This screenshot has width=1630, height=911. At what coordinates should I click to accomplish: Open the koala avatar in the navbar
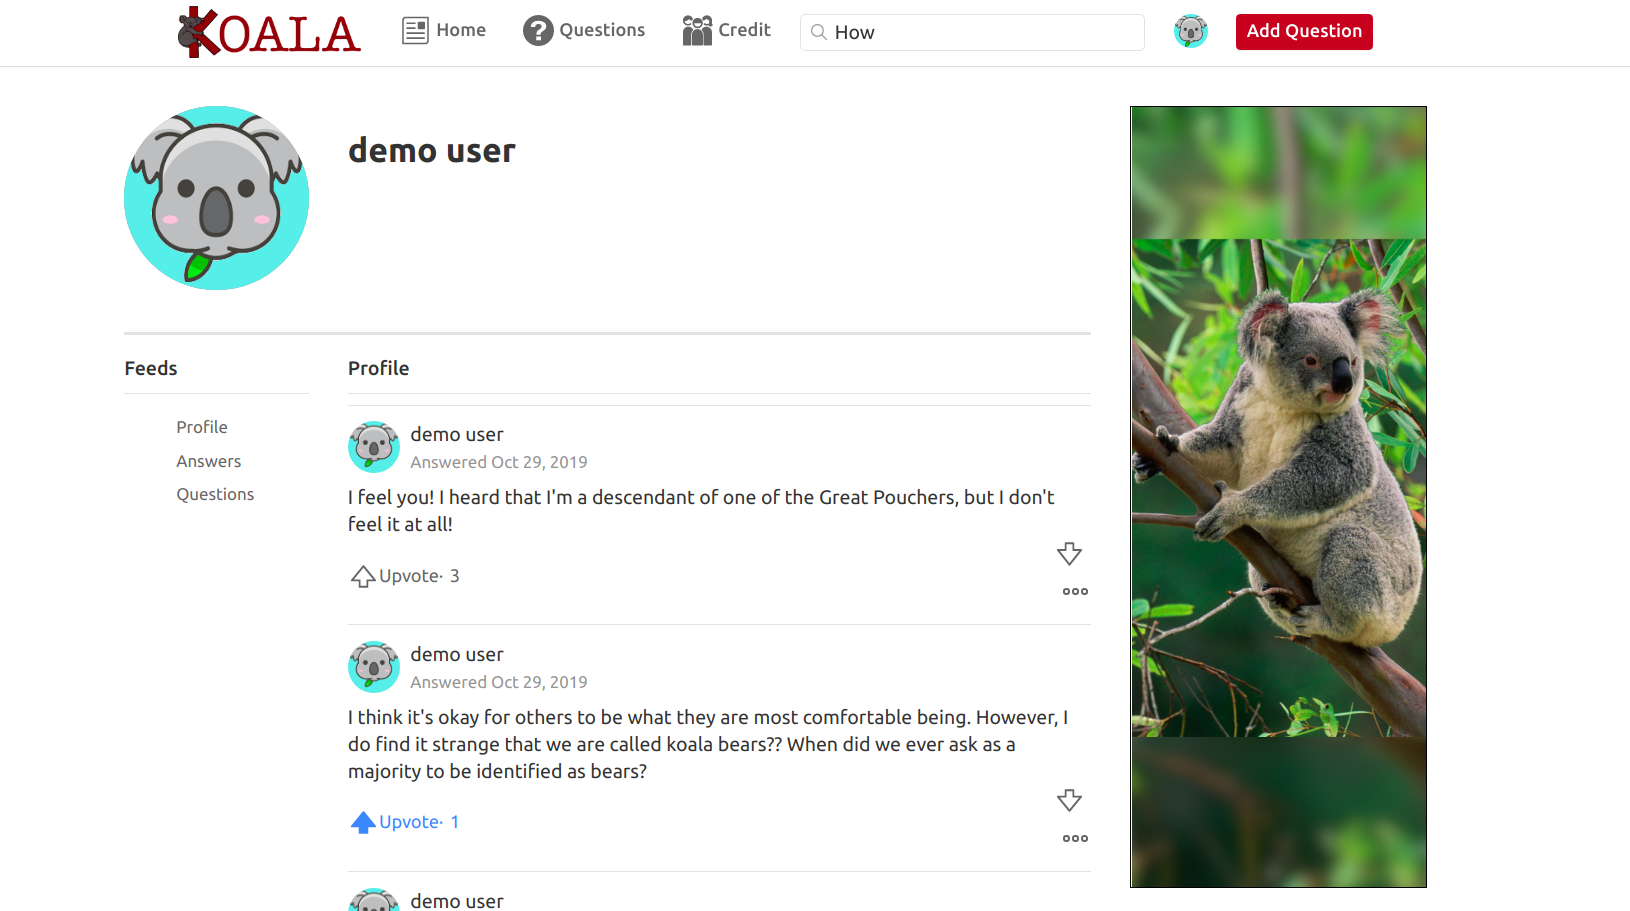click(x=1191, y=31)
